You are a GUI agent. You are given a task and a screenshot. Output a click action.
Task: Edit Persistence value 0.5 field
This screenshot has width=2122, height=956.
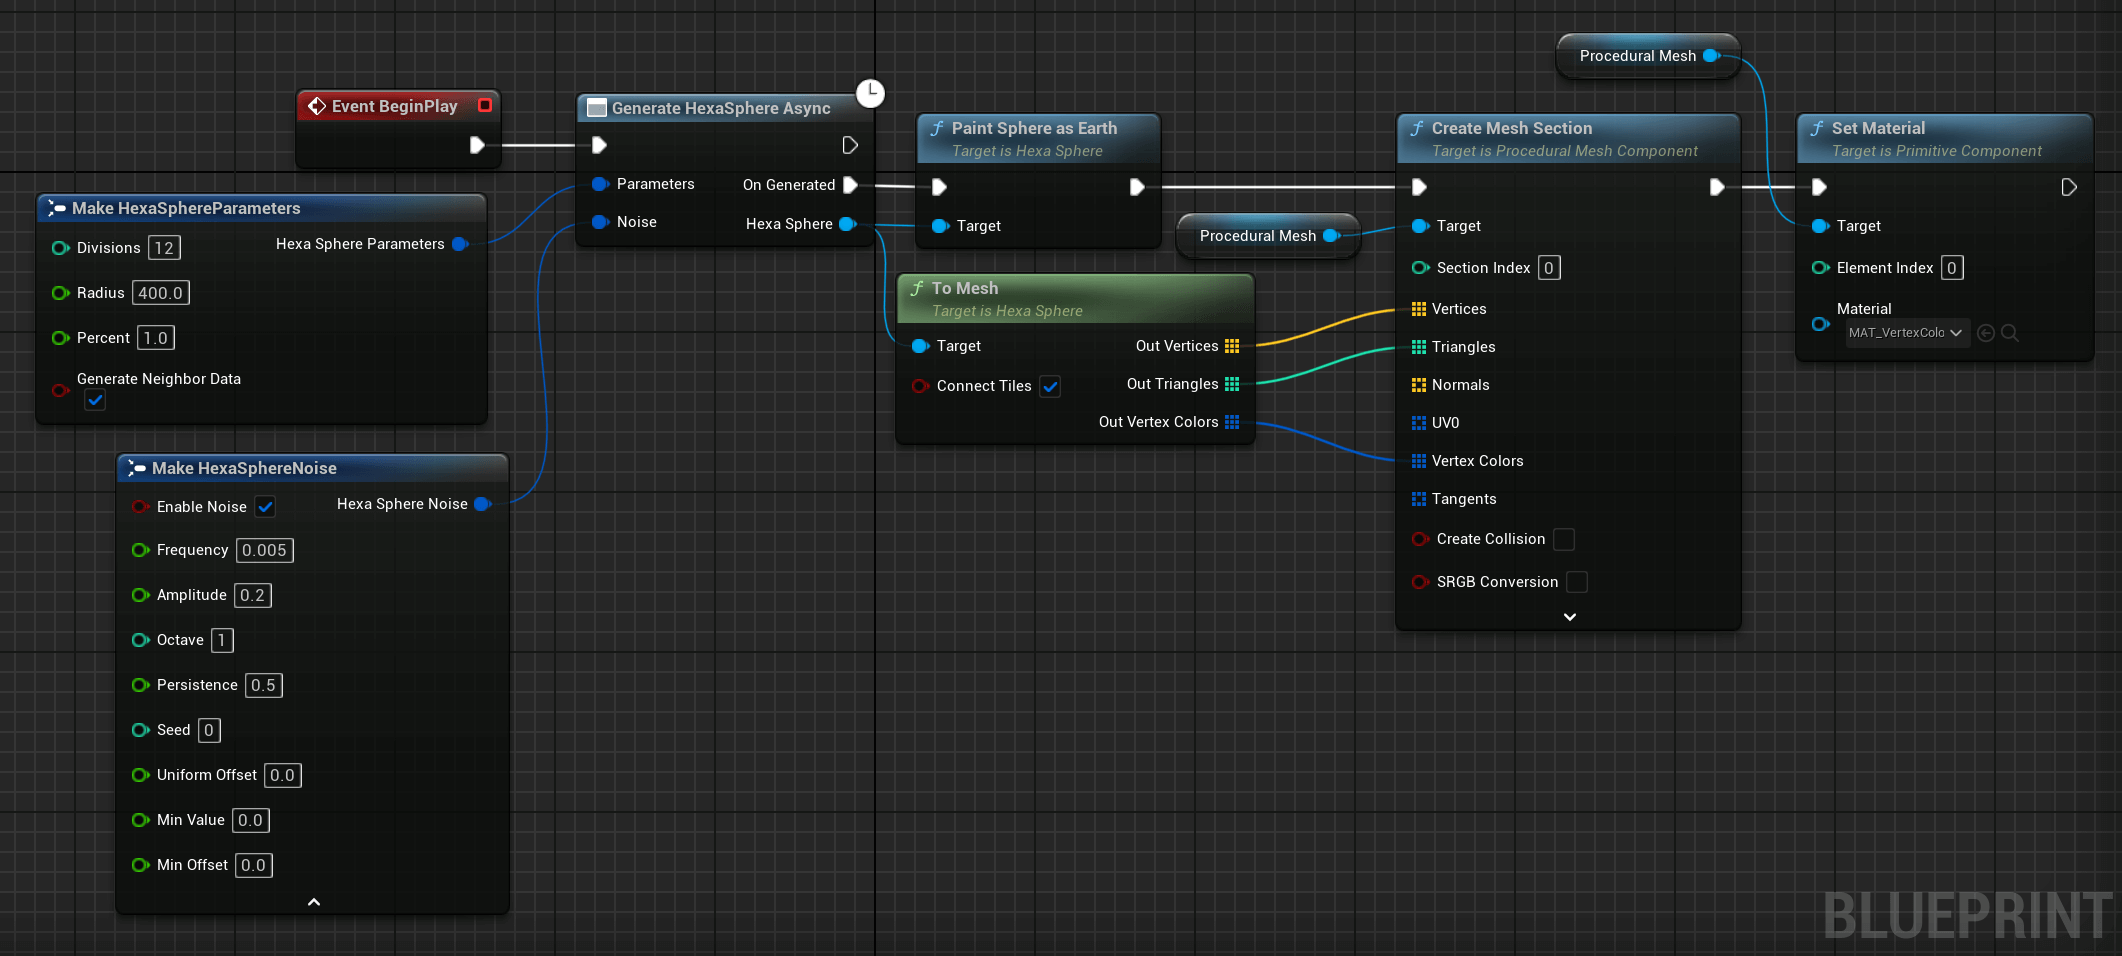(x=264, y=685)
